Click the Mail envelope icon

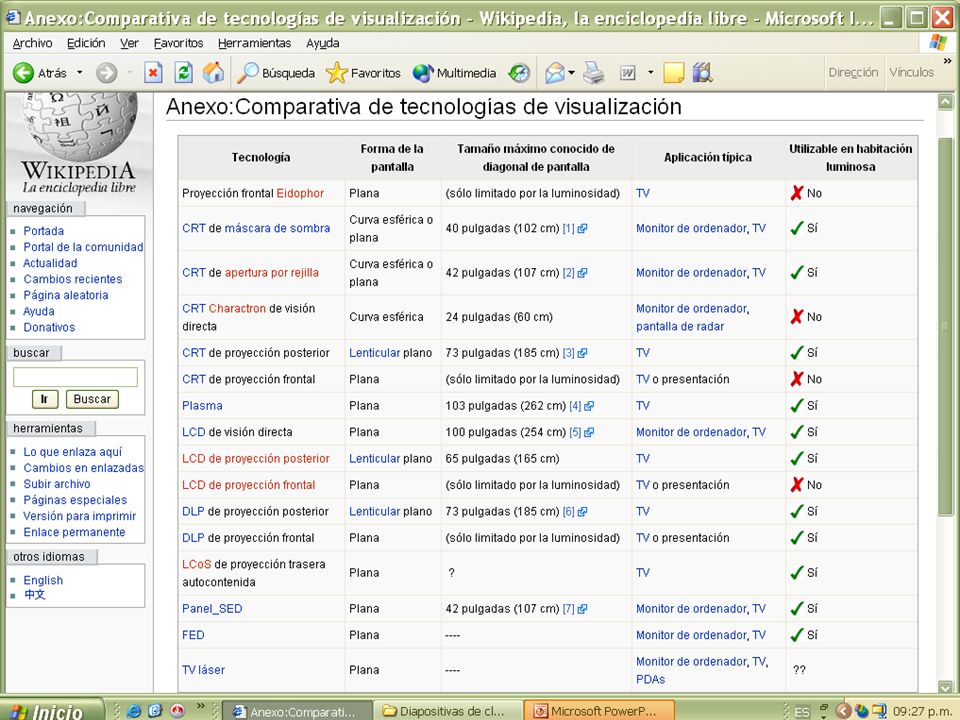pyautogui.click(x=555, y=73)
